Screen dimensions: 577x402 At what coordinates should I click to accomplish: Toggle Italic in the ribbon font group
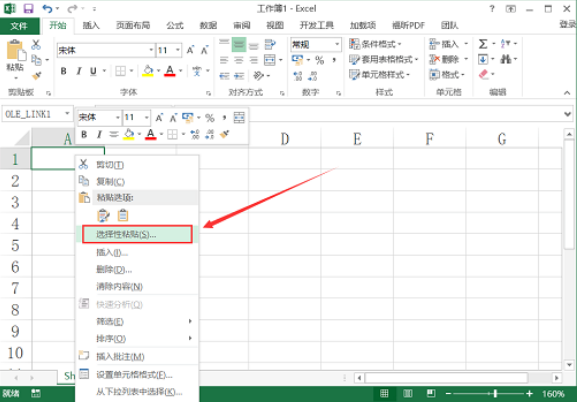[78, 71]
